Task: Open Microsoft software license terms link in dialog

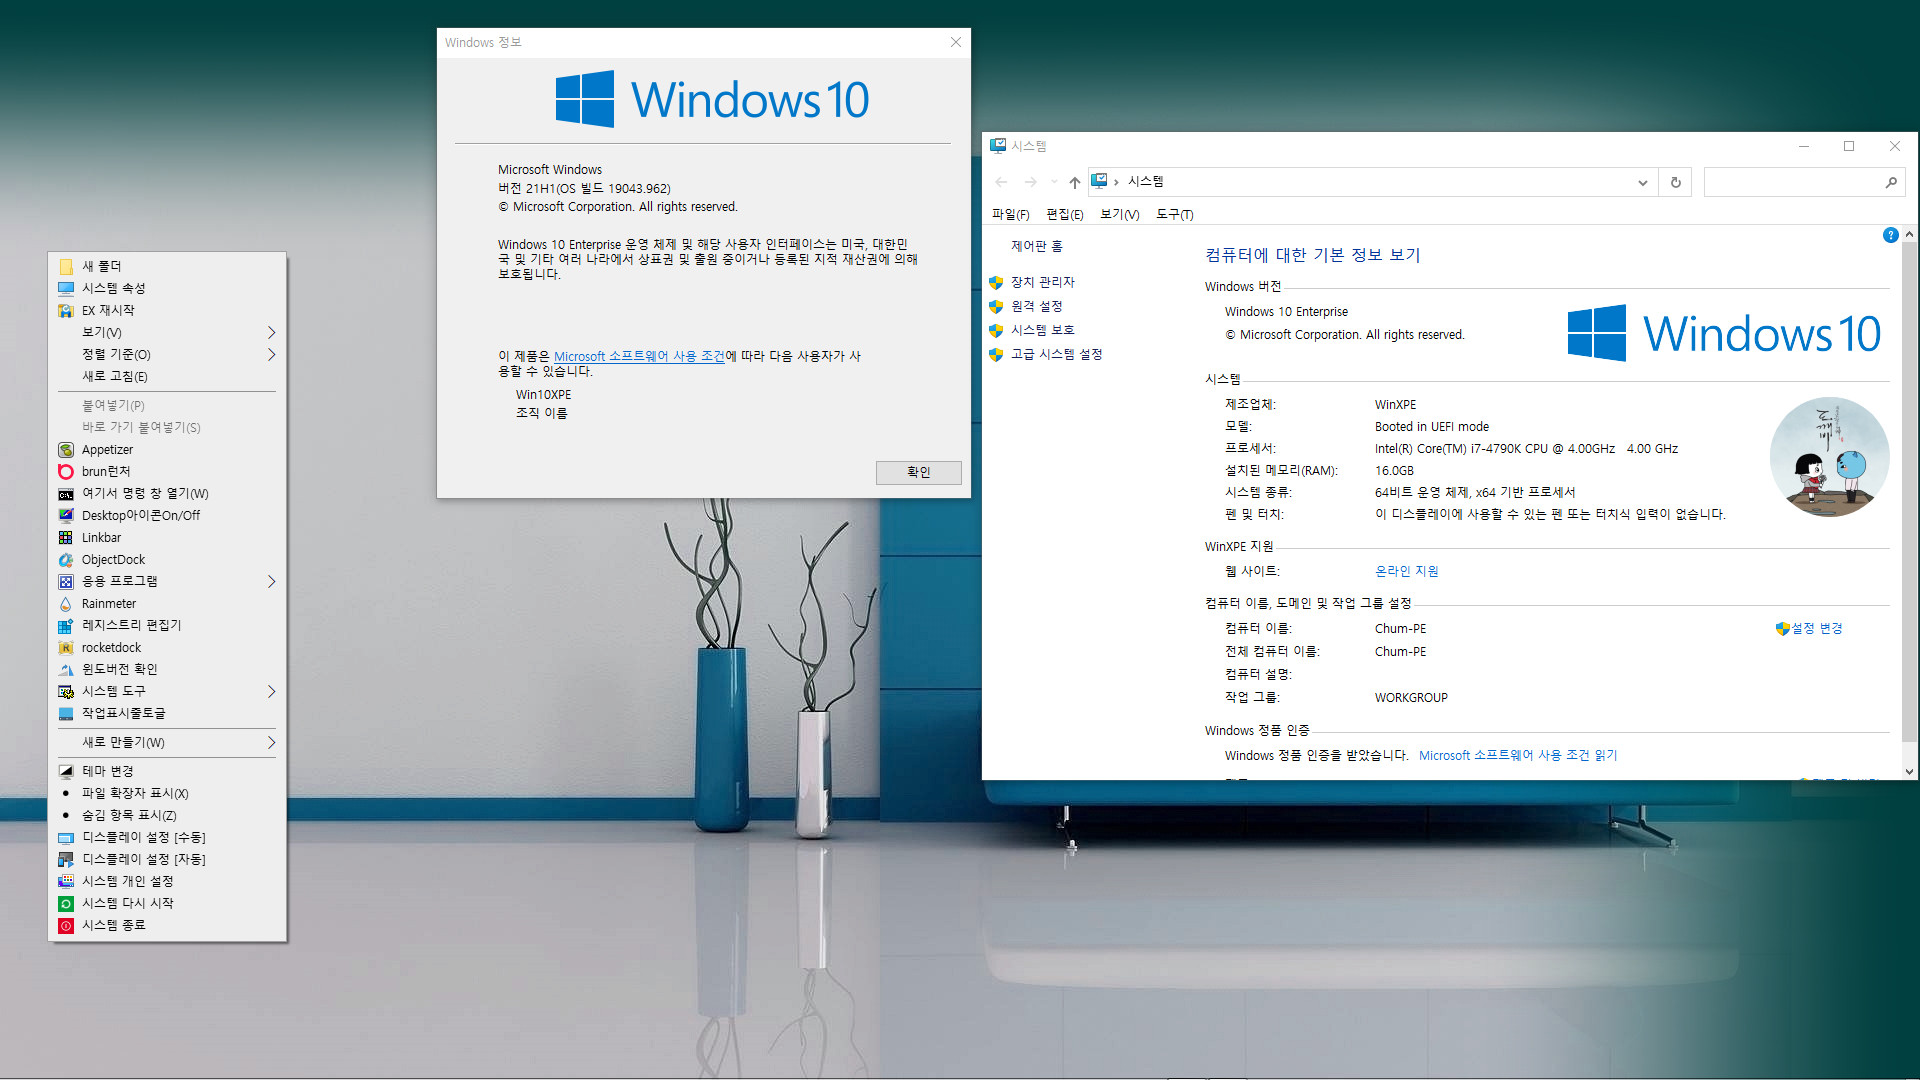Action: coord(639,356)
